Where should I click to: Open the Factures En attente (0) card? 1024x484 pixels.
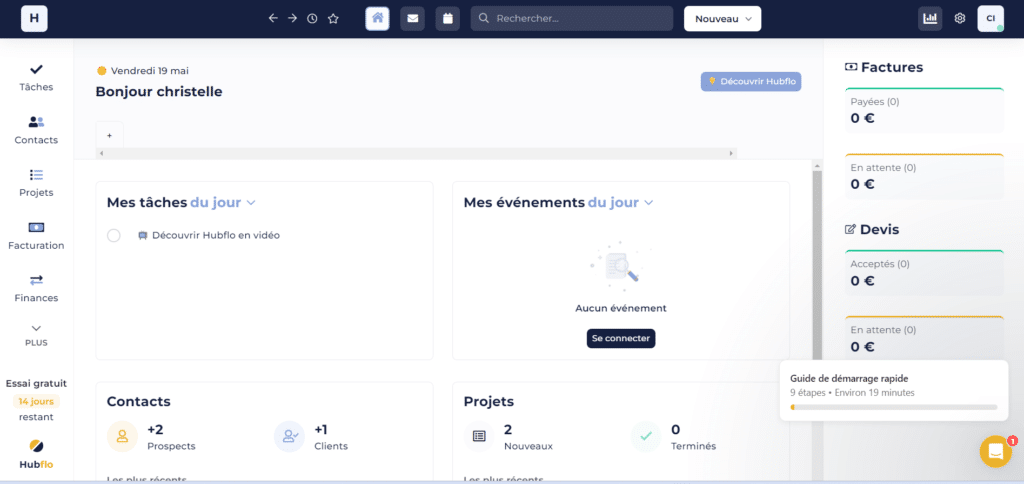924,176
